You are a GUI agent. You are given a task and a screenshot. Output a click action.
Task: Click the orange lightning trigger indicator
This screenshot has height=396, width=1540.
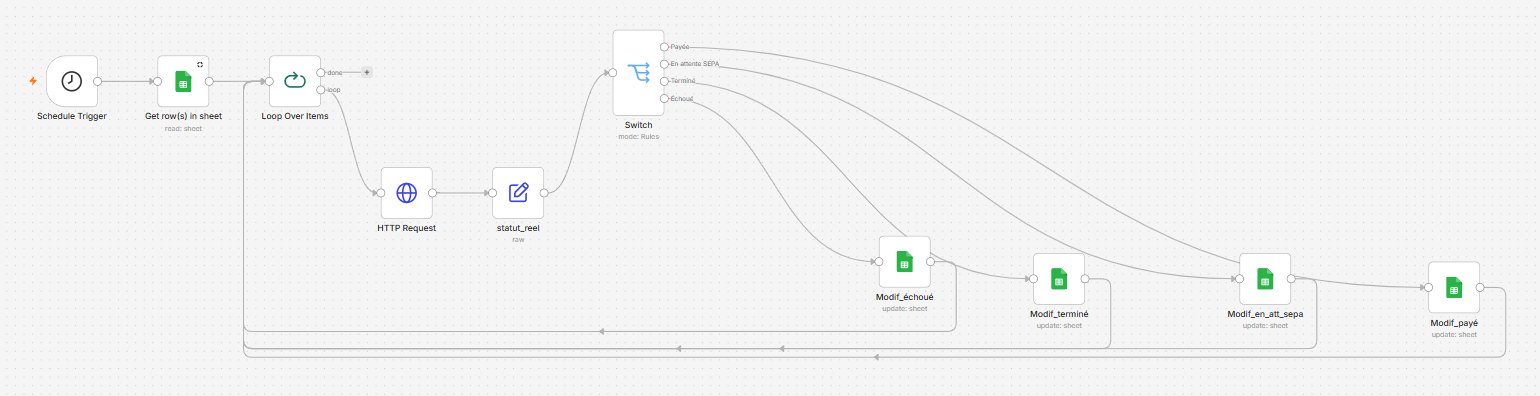(33, 81)
